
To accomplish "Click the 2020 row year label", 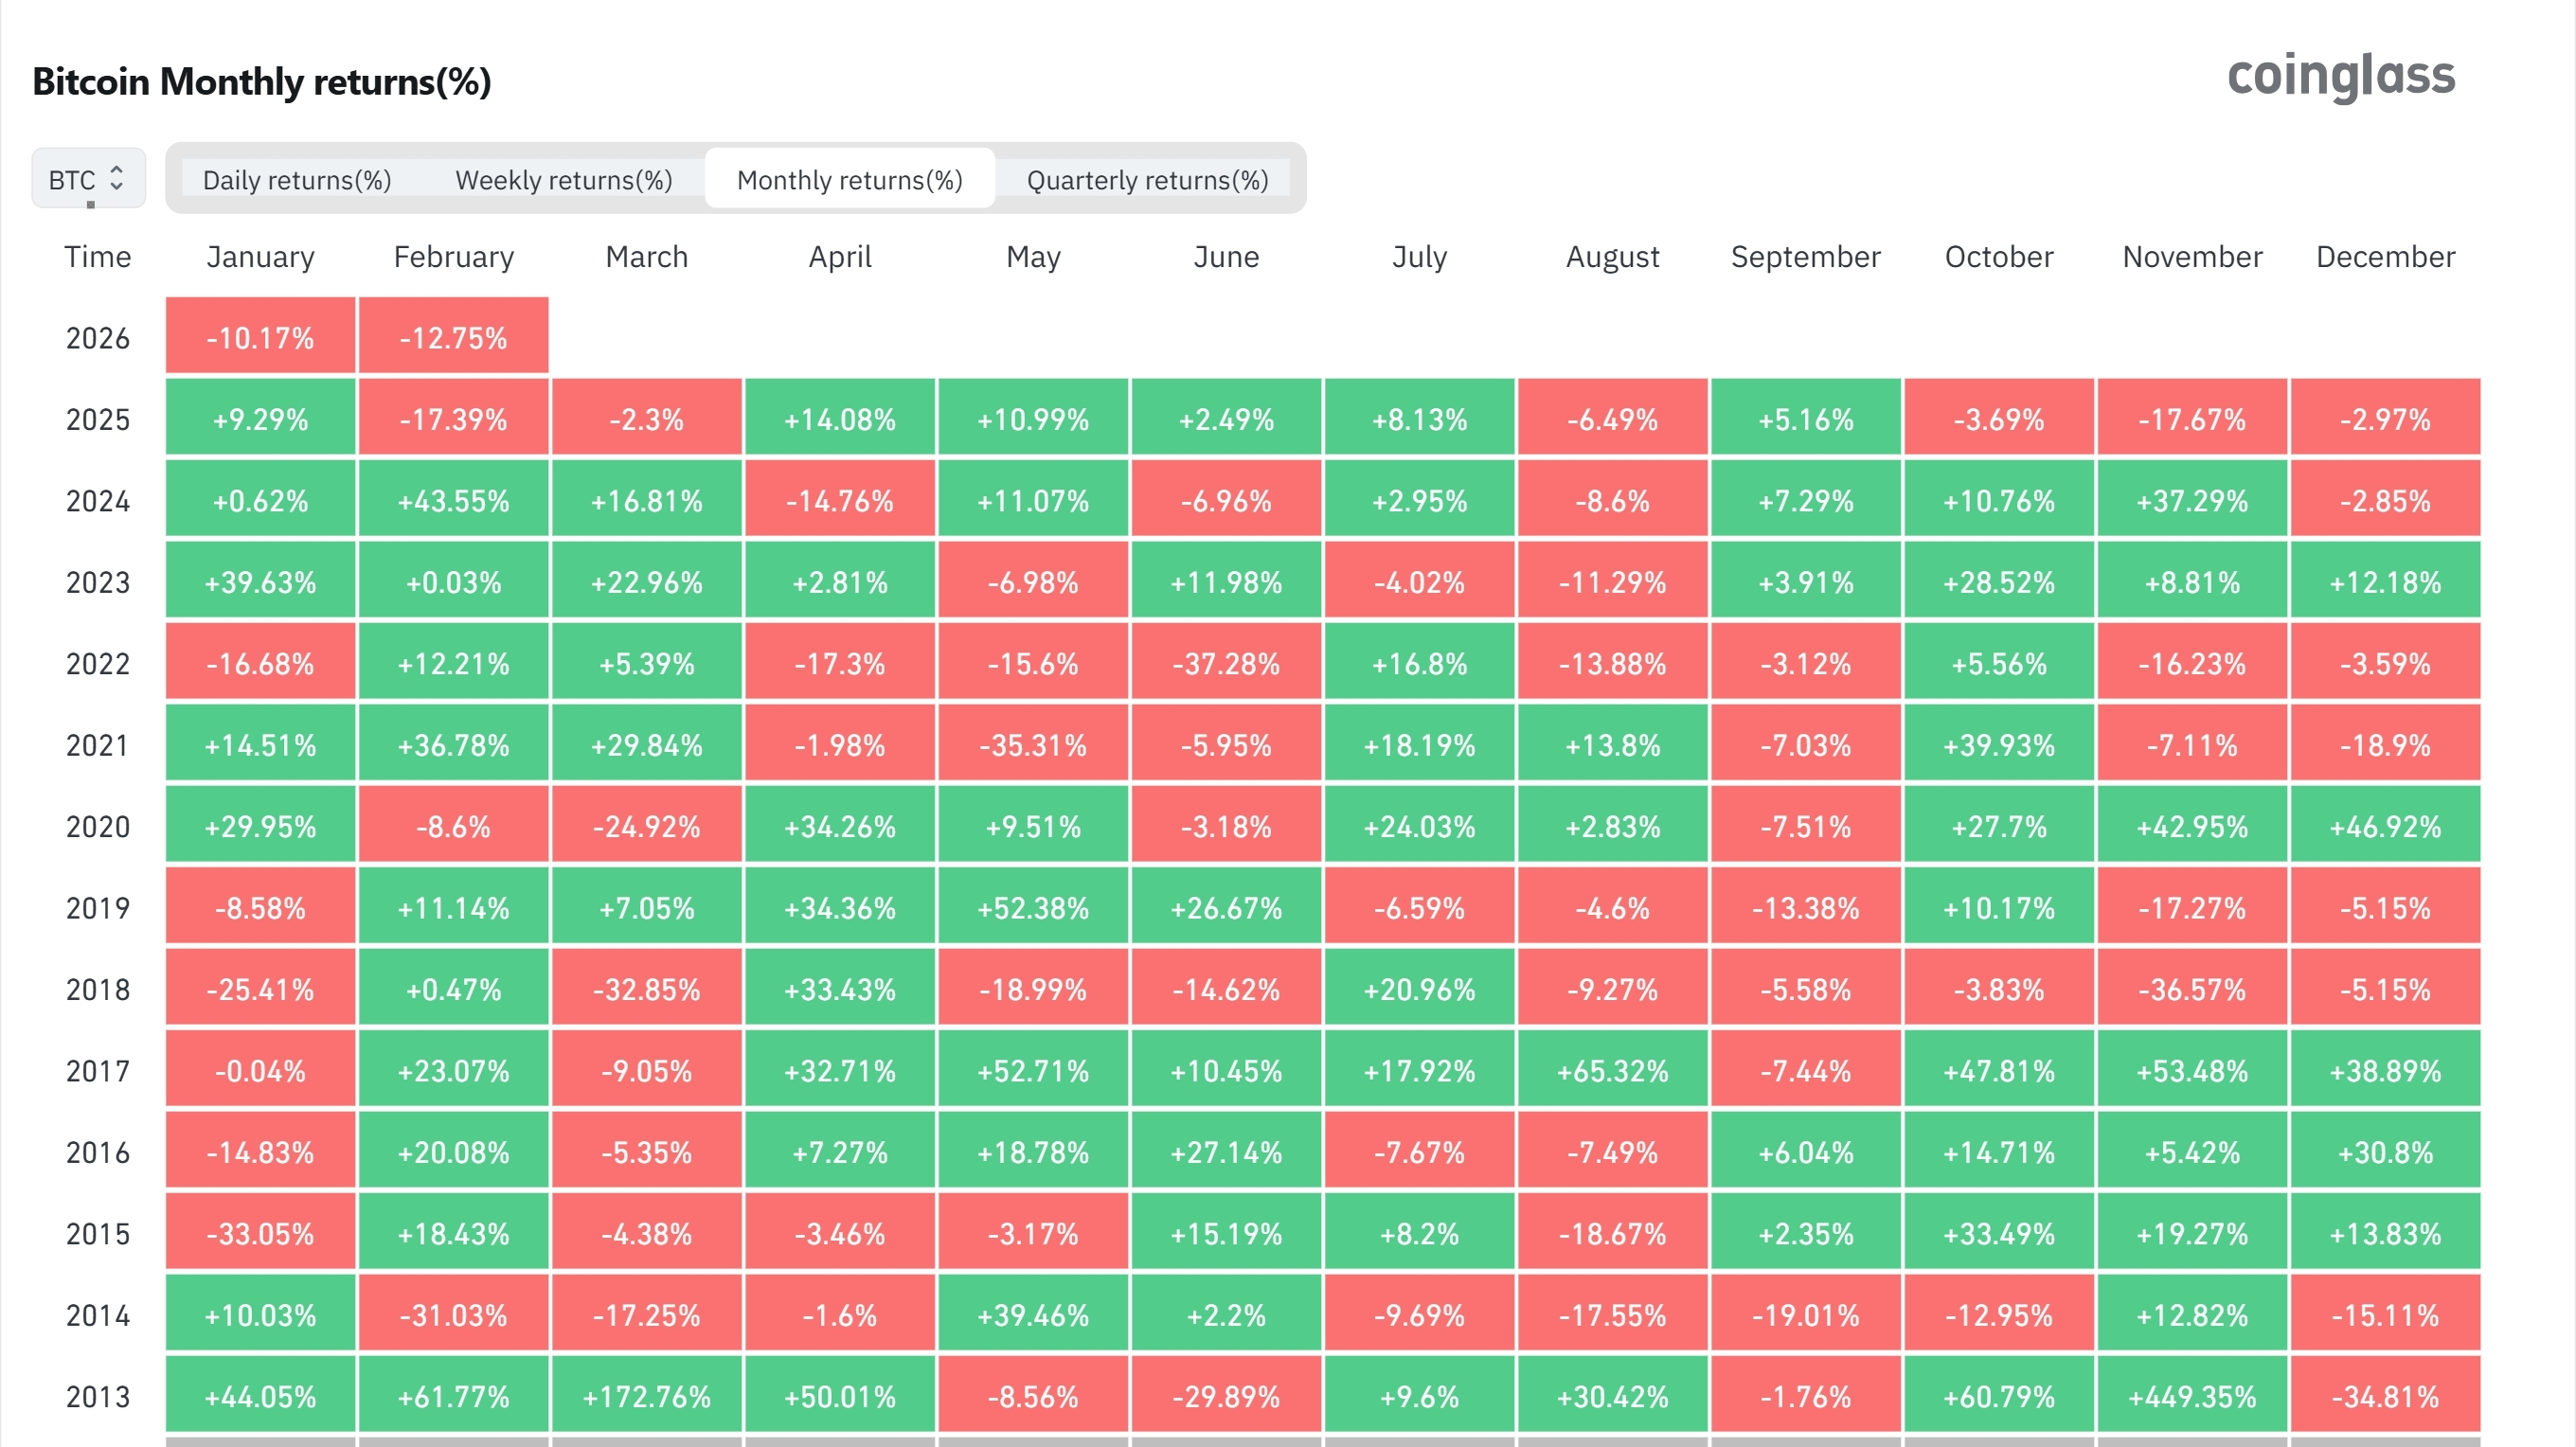I will click(x=98, y=826).
